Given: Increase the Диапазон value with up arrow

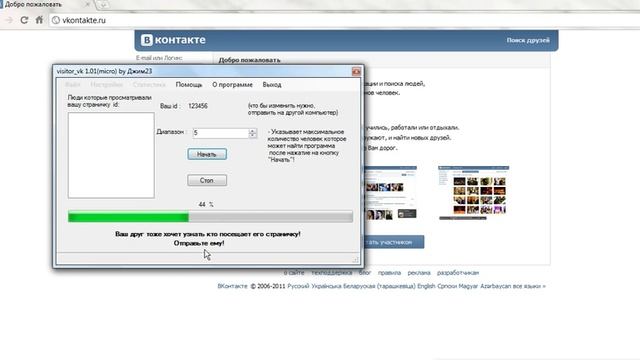Looking at the screenshot, I should click(253, 131).
